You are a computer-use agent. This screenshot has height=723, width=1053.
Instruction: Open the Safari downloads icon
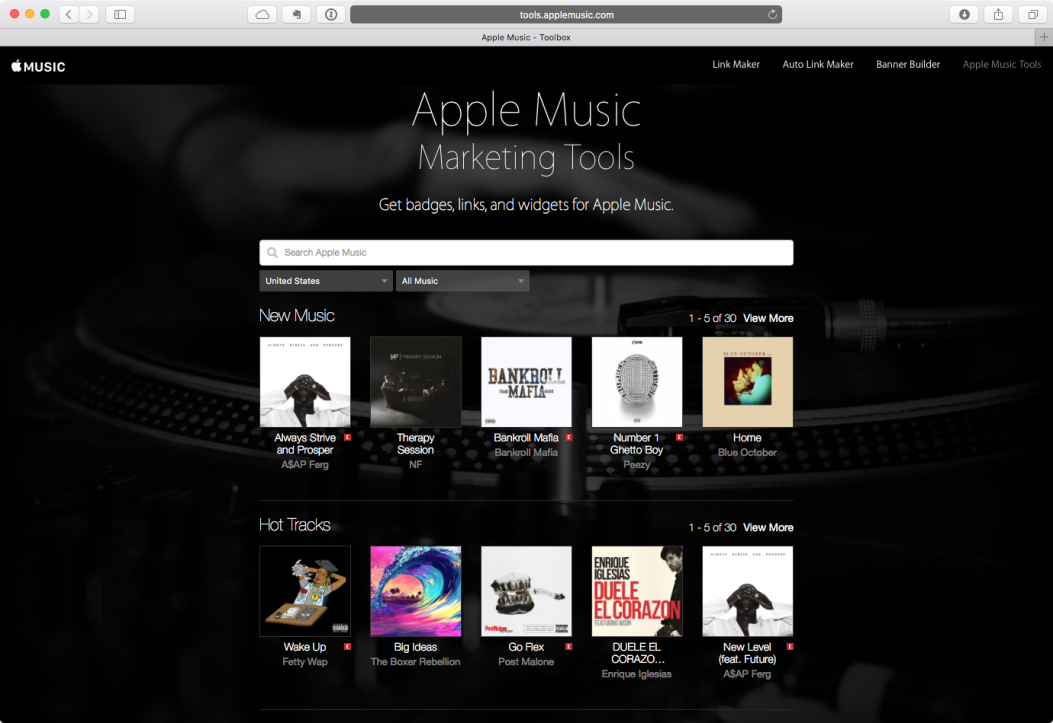[x=964, y=14]
